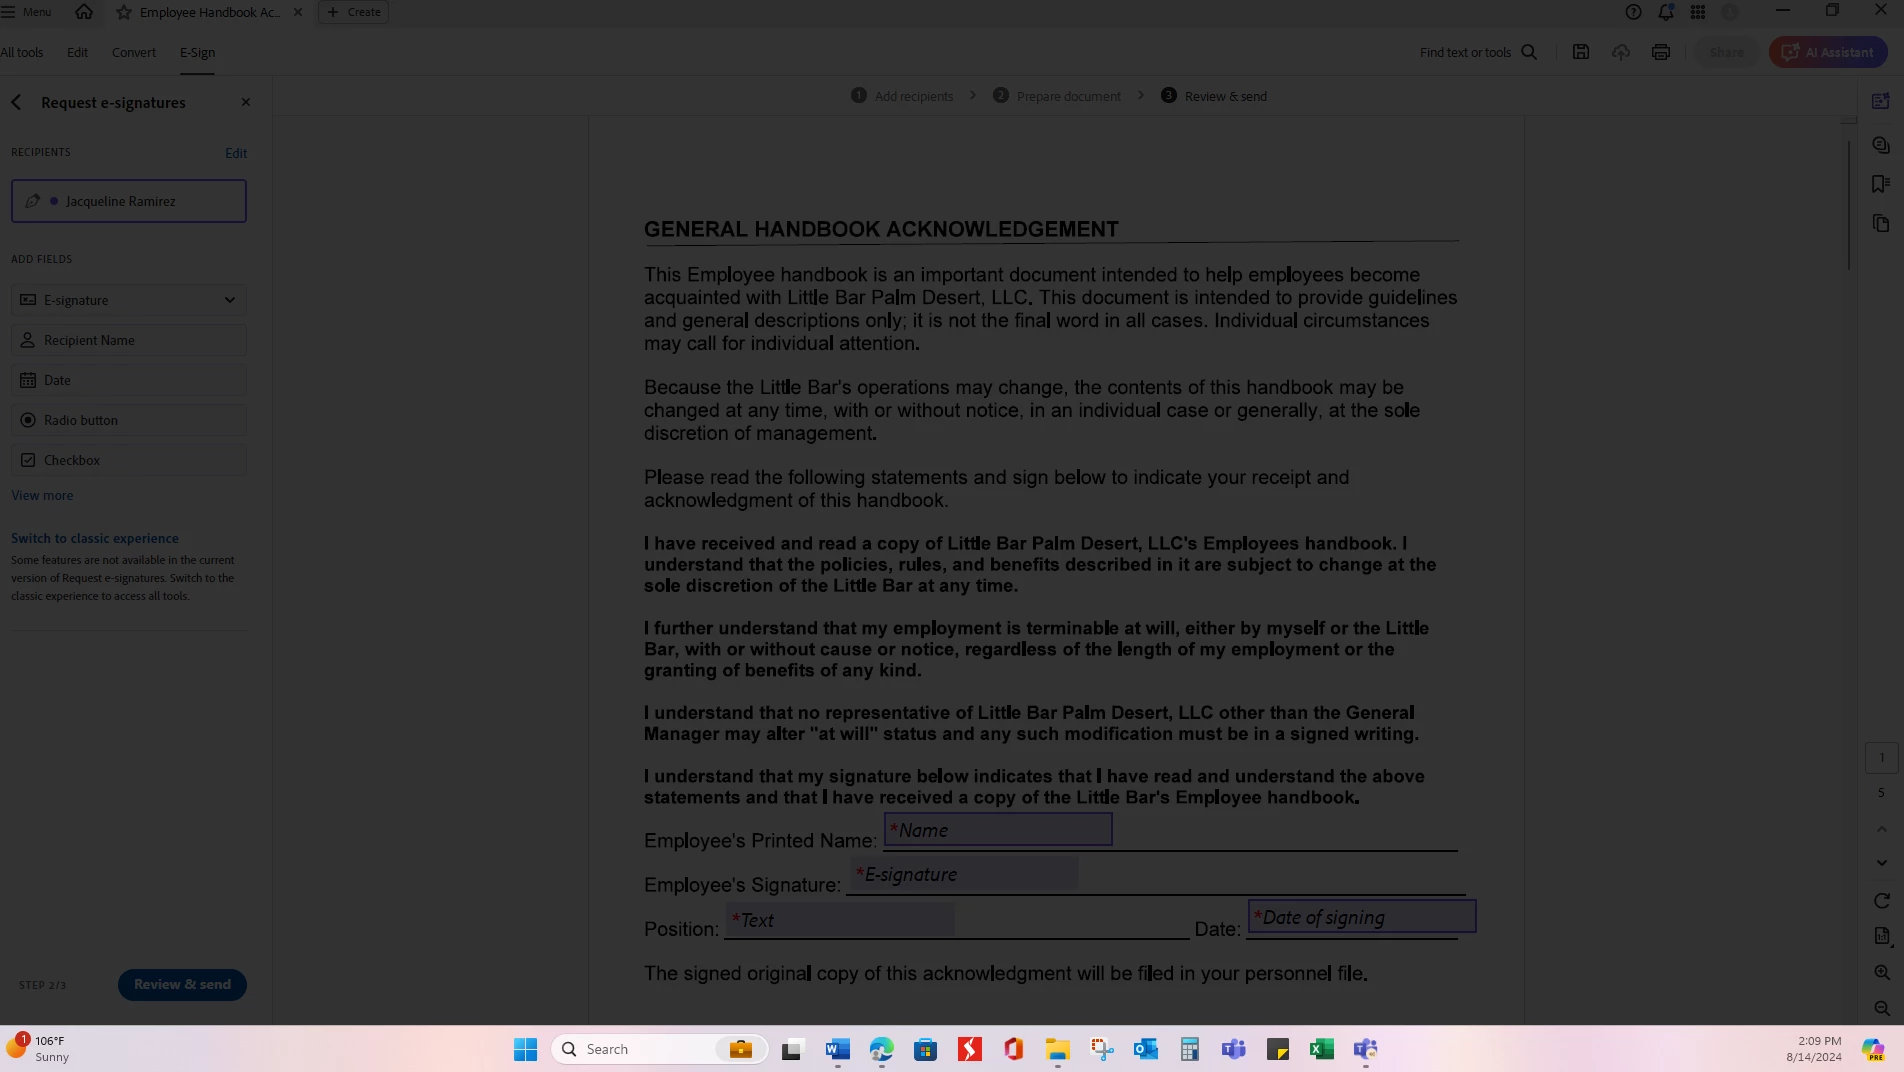This screenshot has height=1072, width=1904.
Task: Open Outlook from the taskbar
Action: [x=1145, y=1049]
